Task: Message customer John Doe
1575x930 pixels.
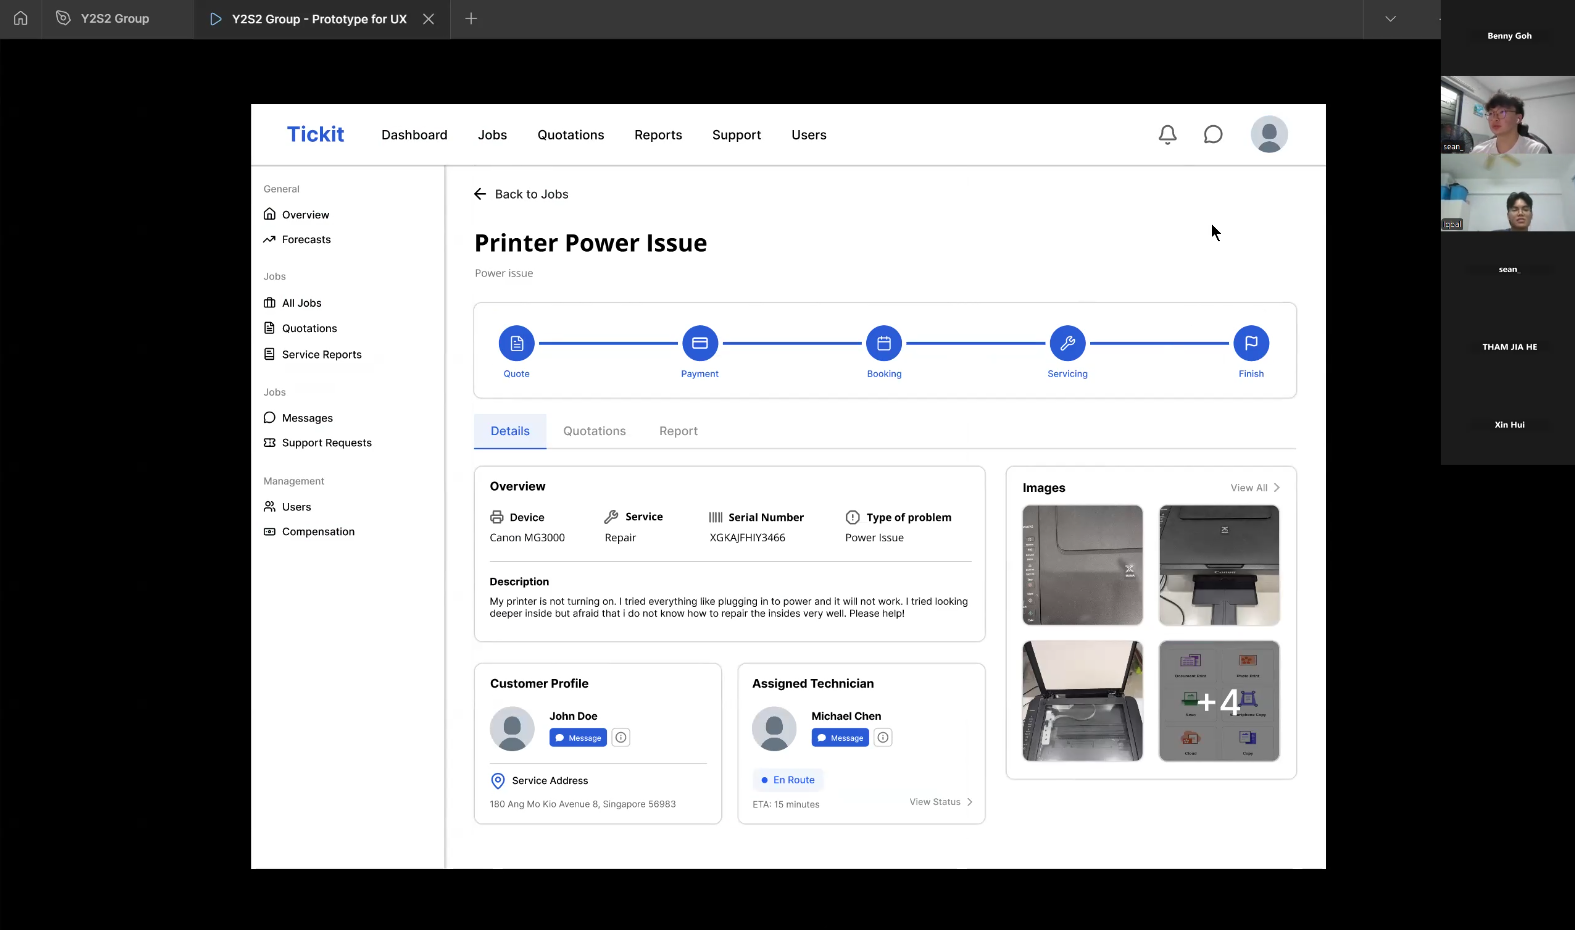Action: [x=578, y=738]
